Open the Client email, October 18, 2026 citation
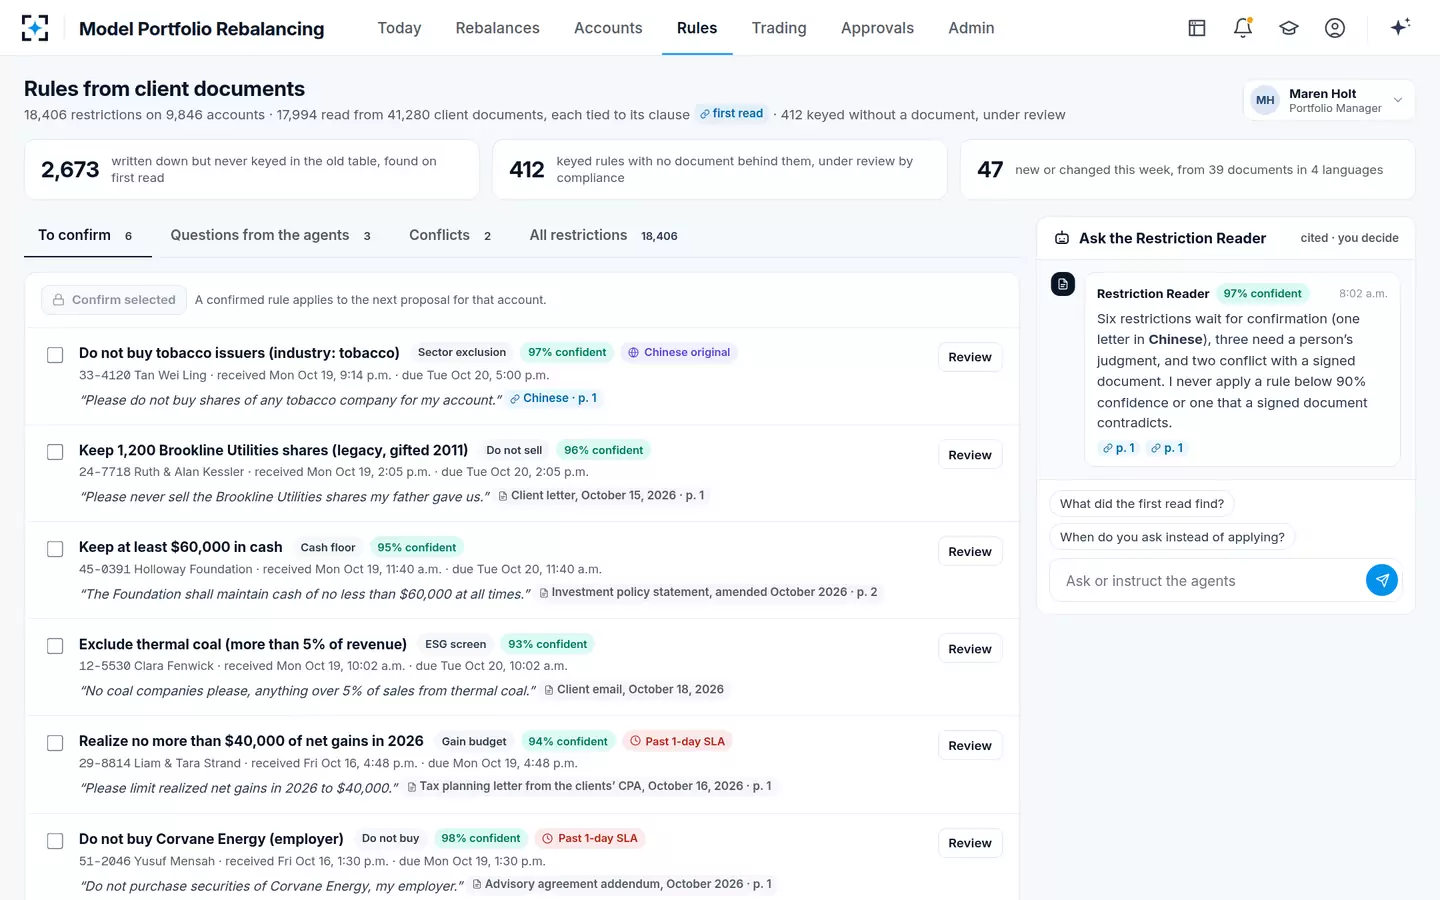The height and width of the screenshot is (900, 1440). click(634, 689)
